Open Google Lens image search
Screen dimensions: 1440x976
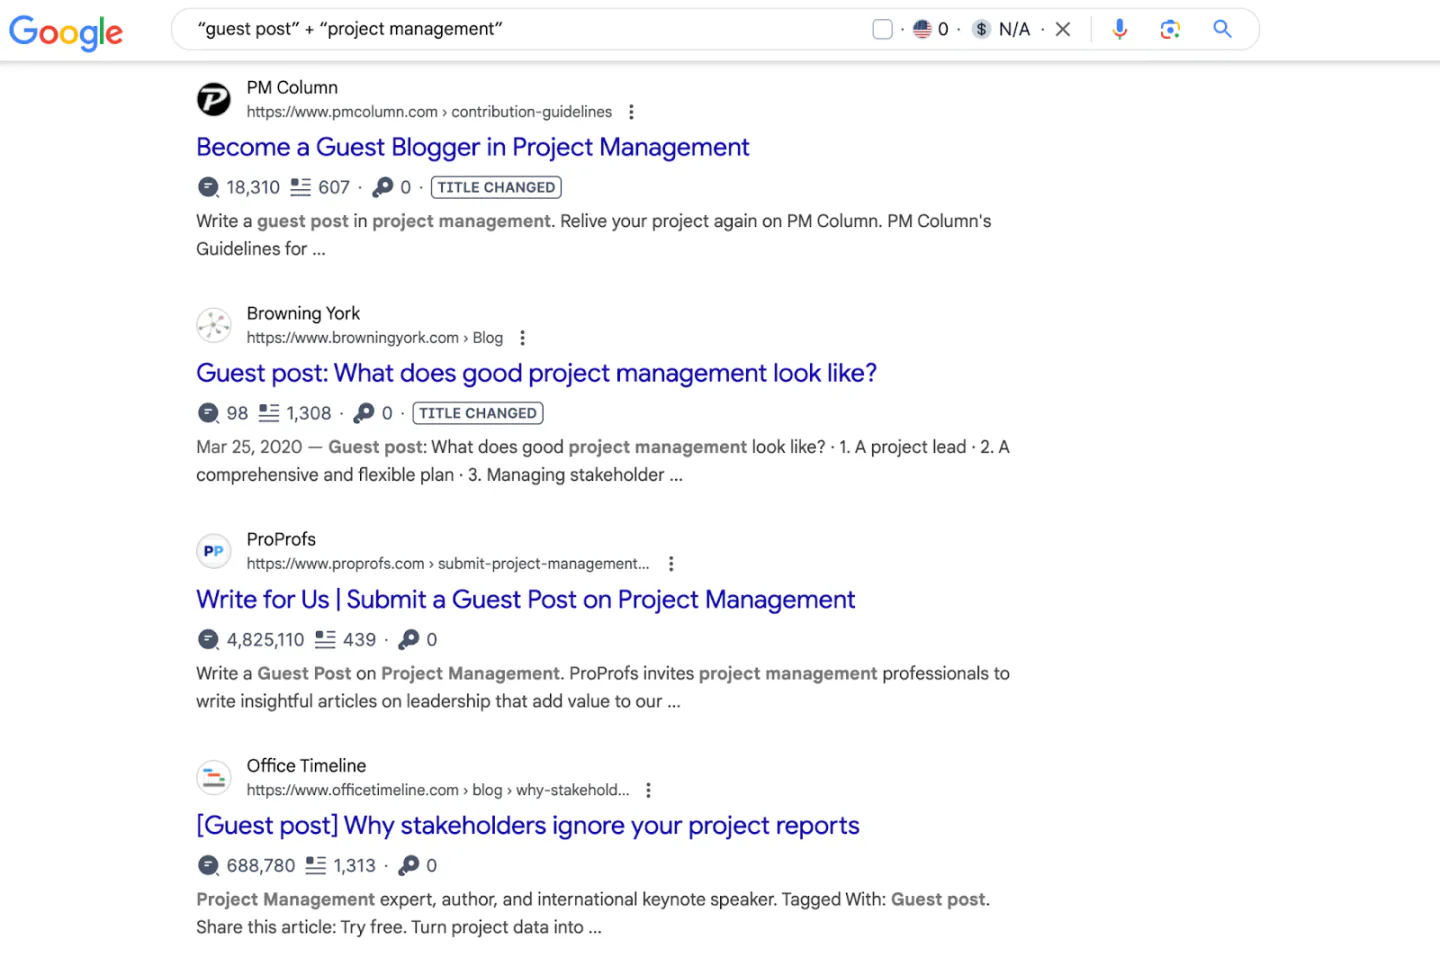(1170, 29)
